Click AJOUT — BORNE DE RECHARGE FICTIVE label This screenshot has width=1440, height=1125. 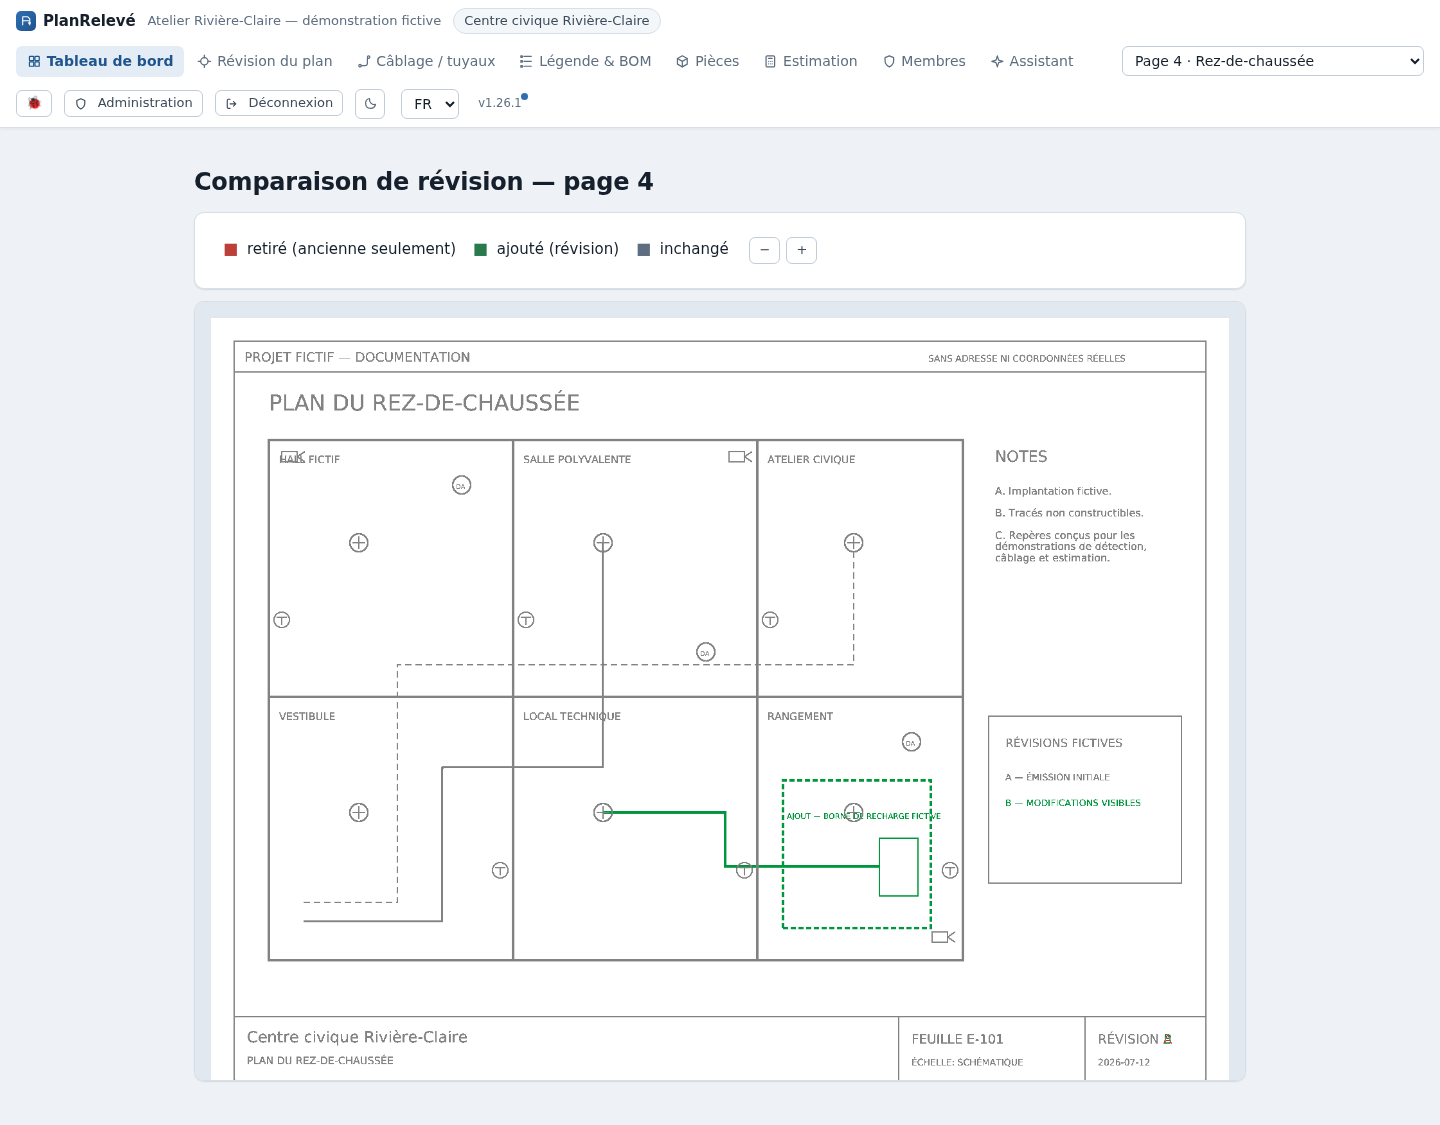(864, 816)
